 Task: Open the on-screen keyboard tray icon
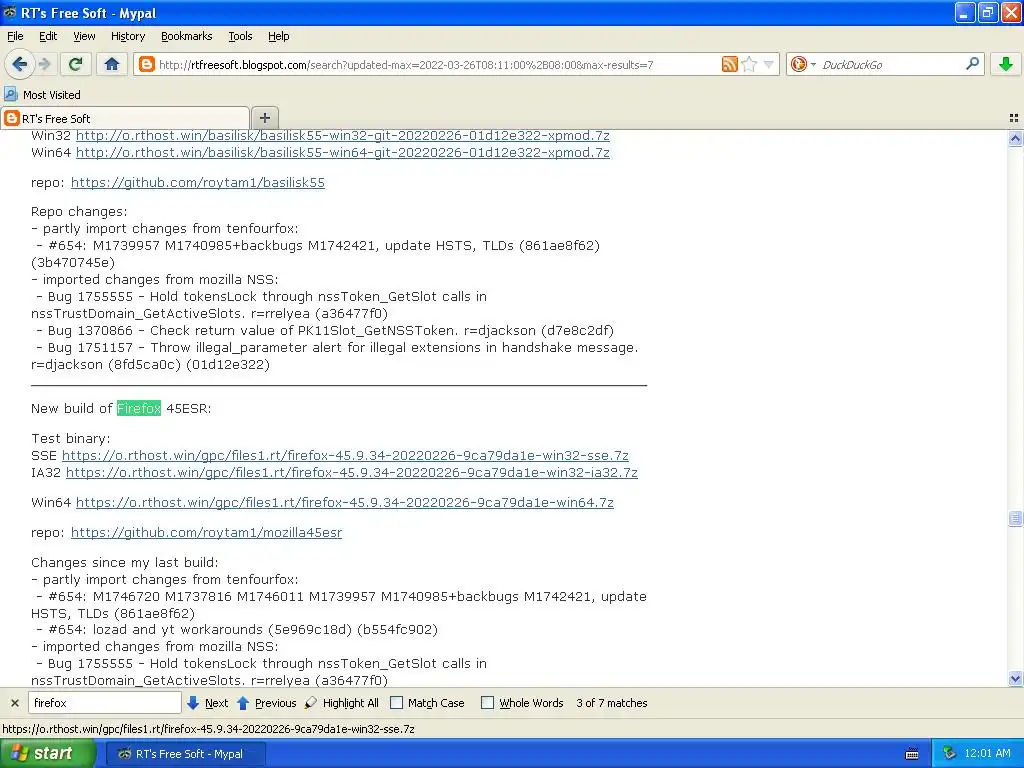pyautogui.click(x=912, y=754)
